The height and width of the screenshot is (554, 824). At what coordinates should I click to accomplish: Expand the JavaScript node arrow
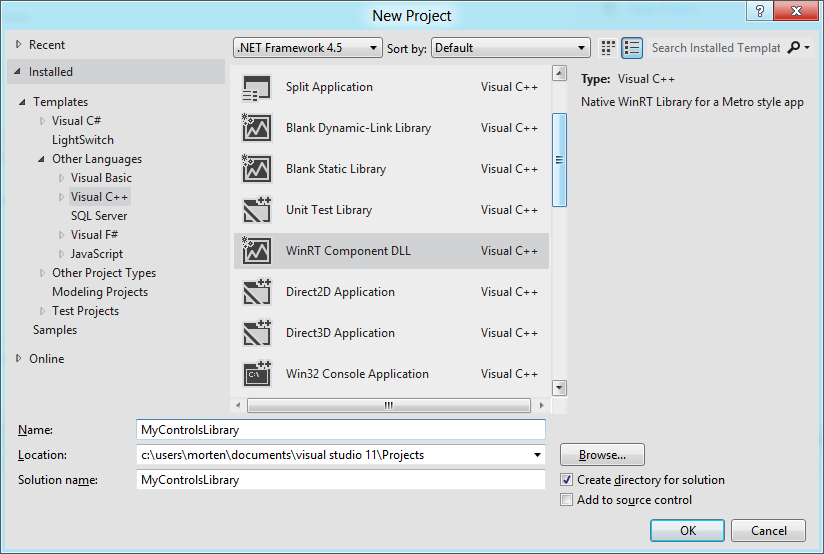[61, 254]
